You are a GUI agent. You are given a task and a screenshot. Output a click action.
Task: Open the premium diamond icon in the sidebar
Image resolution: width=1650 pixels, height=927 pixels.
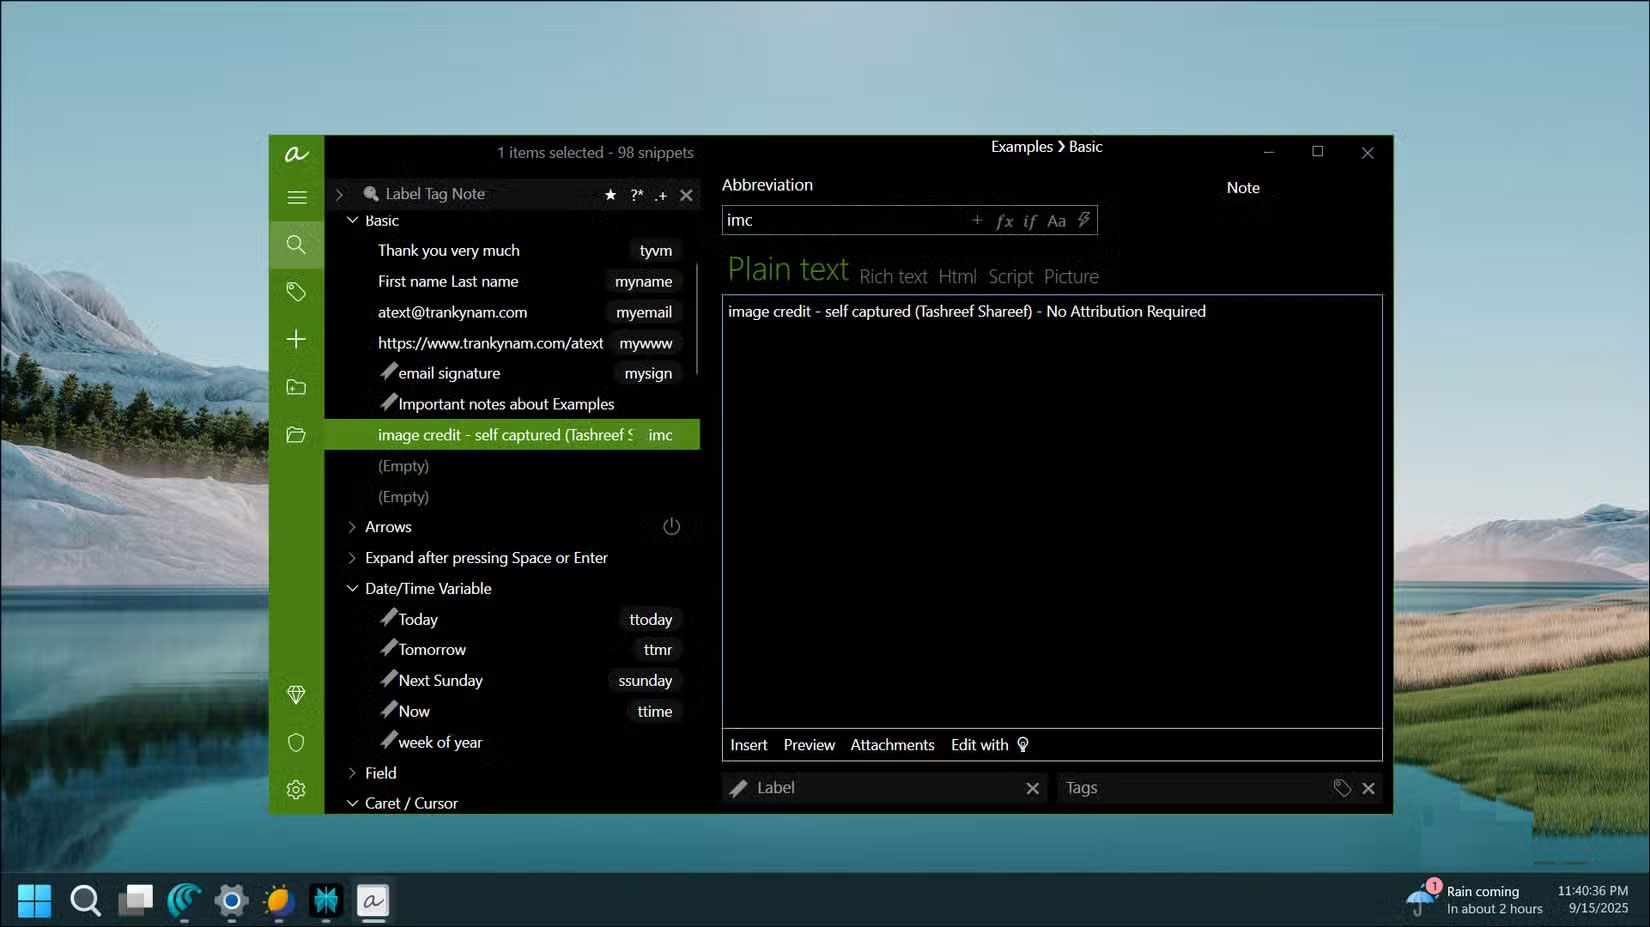296,694
